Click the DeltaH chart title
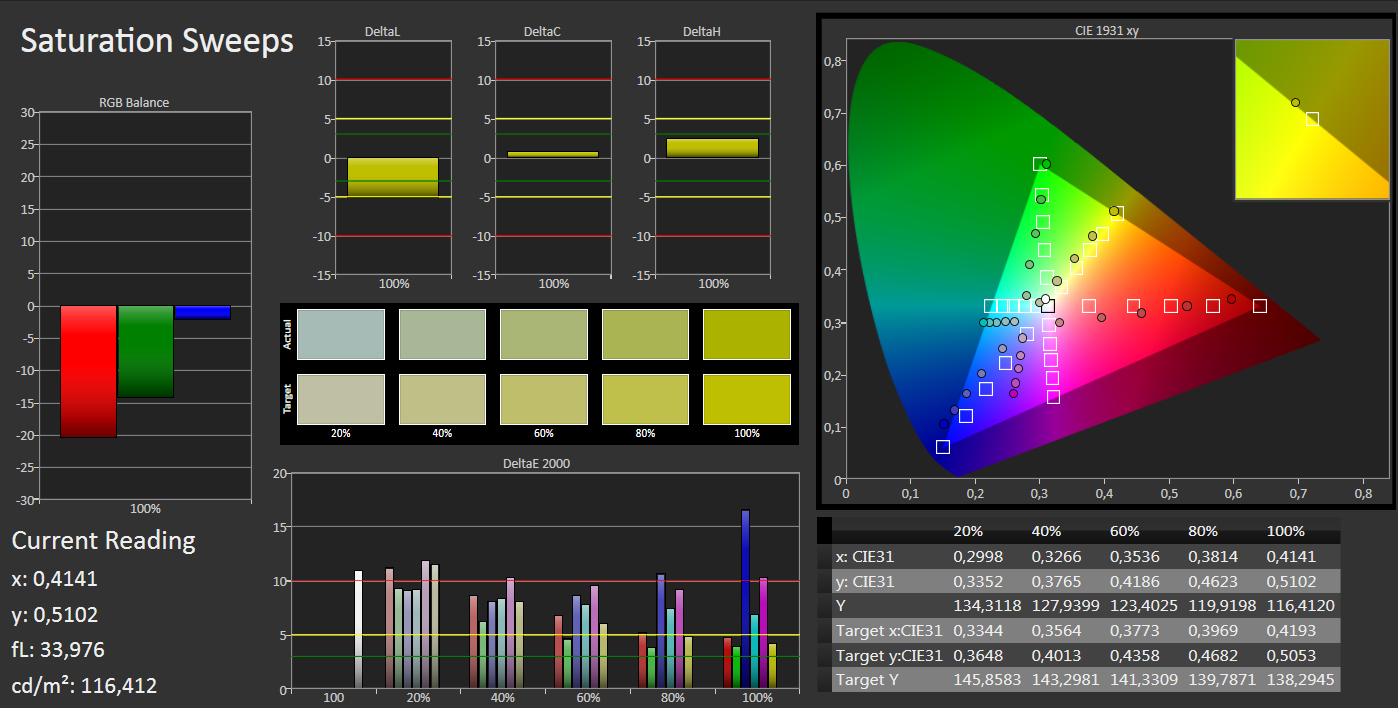The height and width of the screenshot is (708, 1398). pos(702,32)
